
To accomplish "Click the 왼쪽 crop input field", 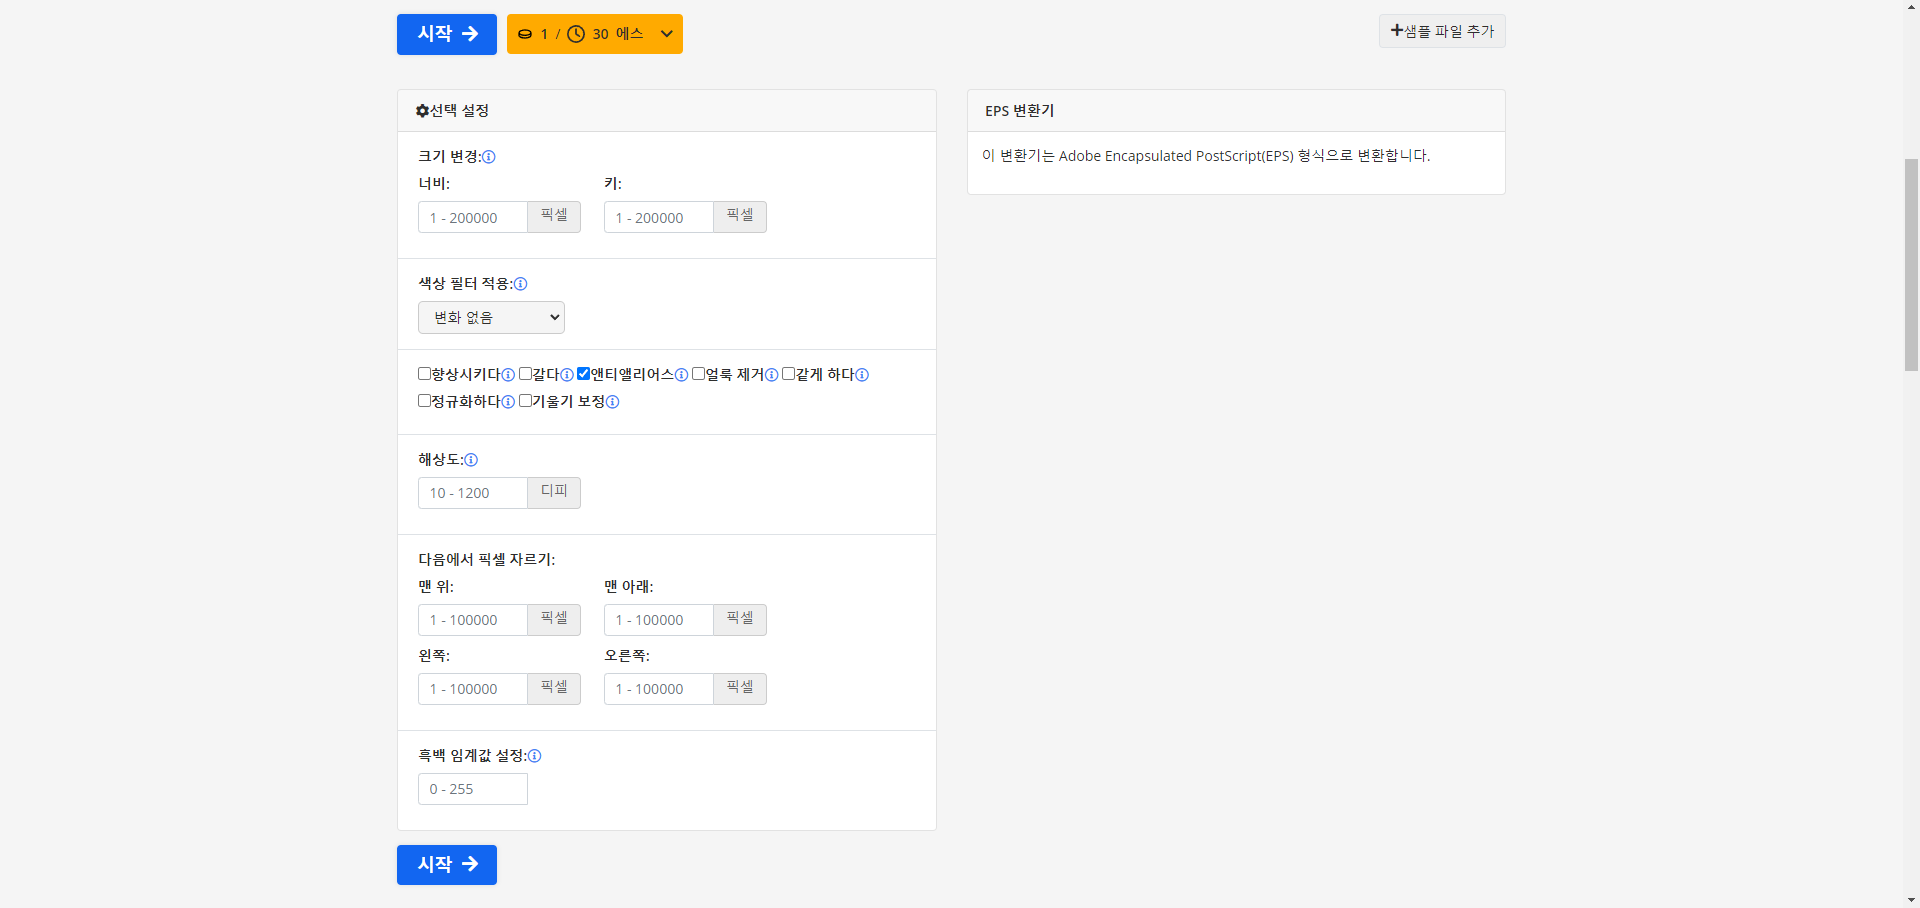I will tap(473, 689).
